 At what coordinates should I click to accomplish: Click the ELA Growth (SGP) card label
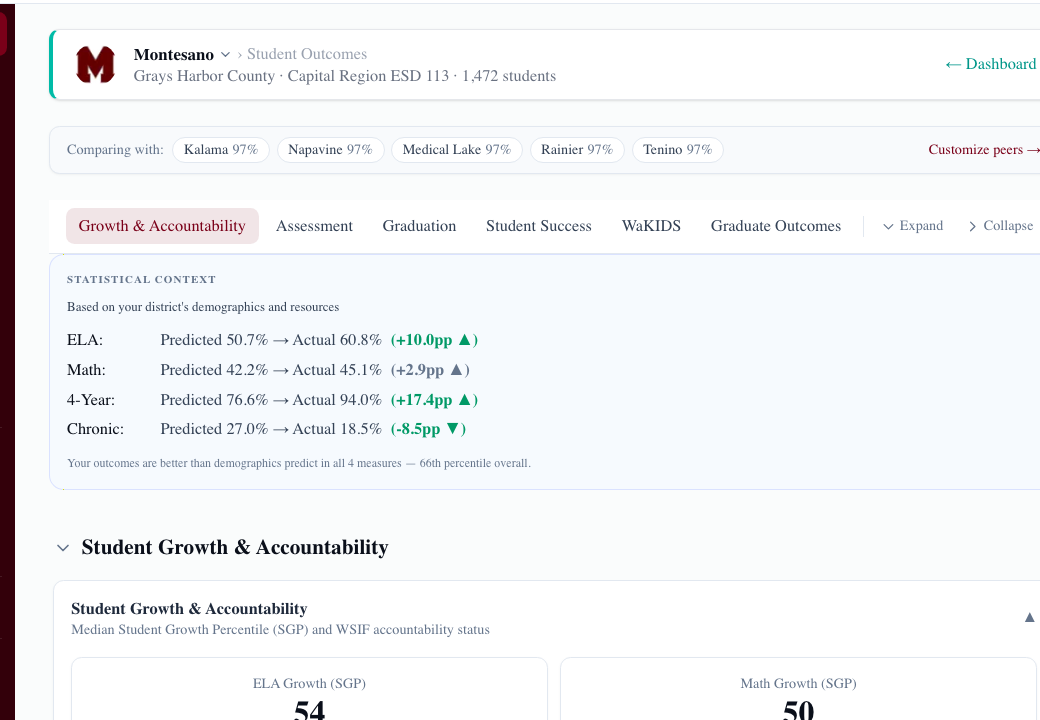(309, 684)
